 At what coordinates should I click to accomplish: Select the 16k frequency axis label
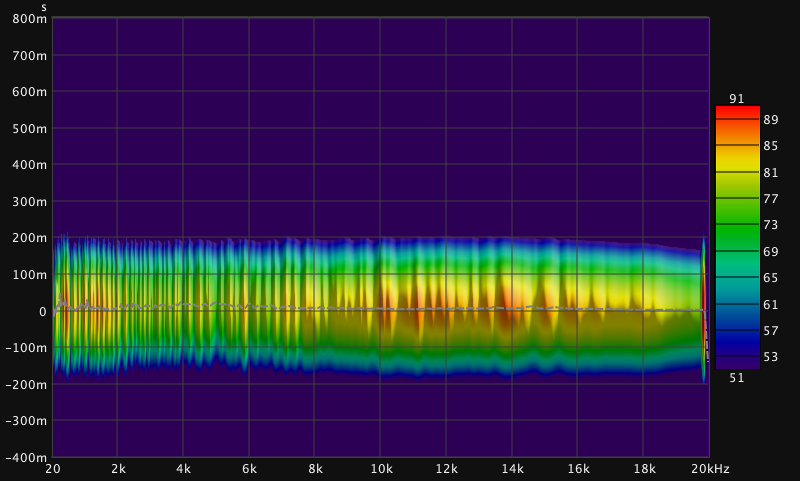pos(579,469)
